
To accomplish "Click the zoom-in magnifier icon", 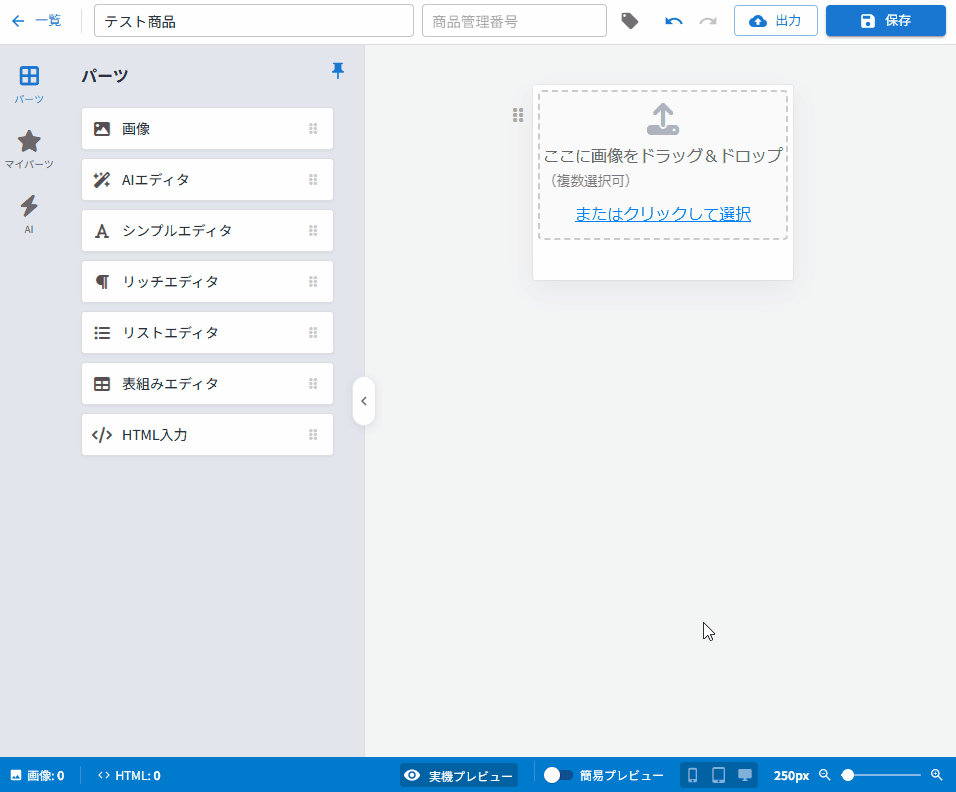I will (x=937, y=775).
